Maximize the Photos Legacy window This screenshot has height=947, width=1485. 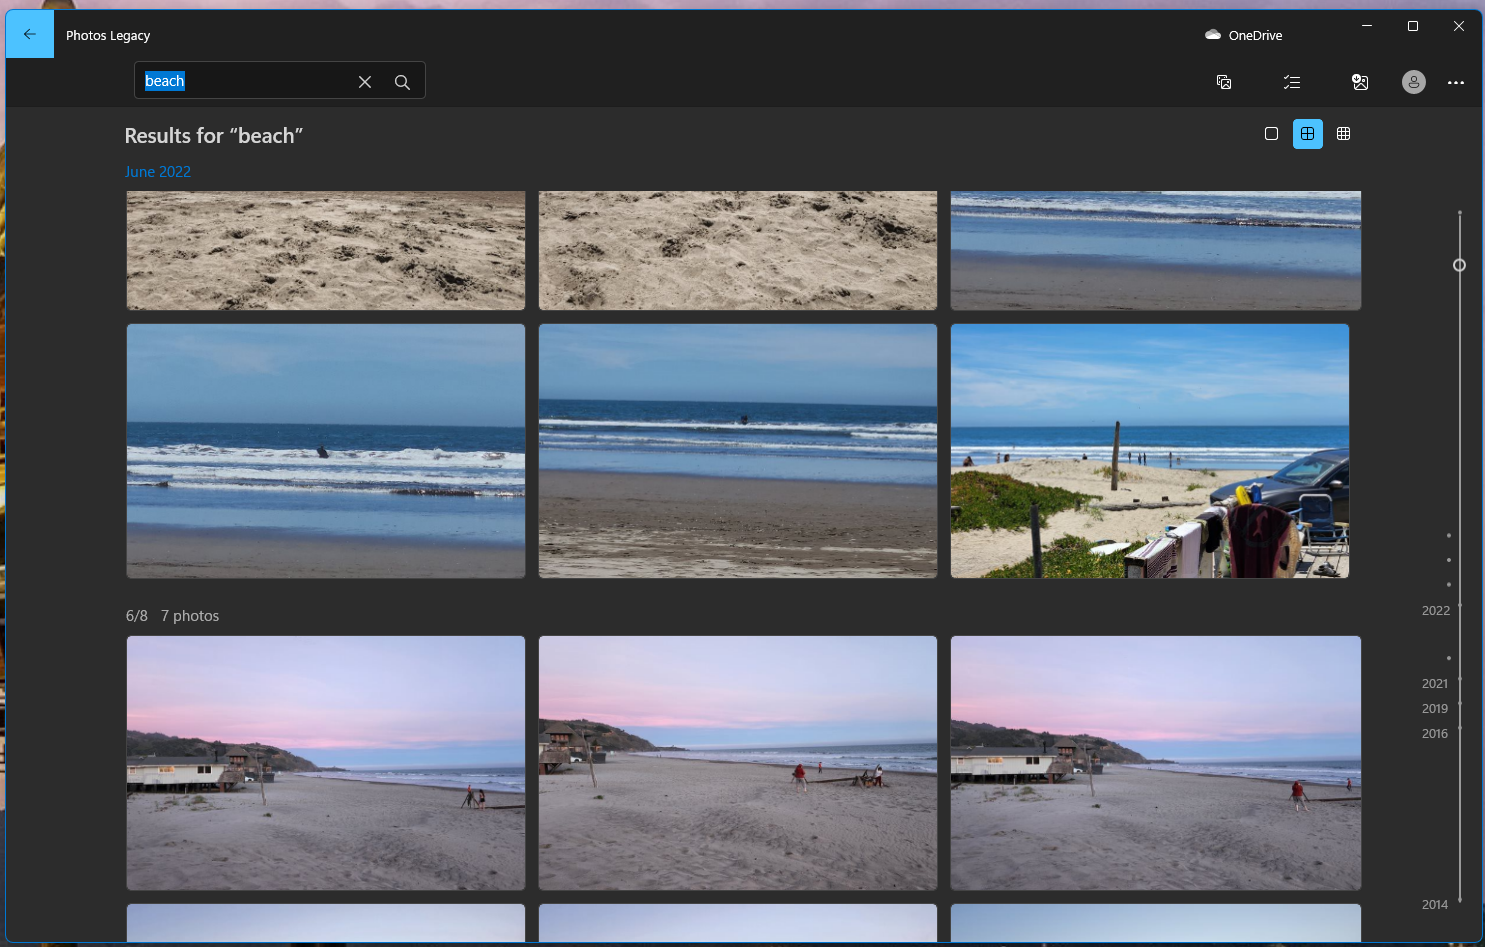tap(1412, 26)
